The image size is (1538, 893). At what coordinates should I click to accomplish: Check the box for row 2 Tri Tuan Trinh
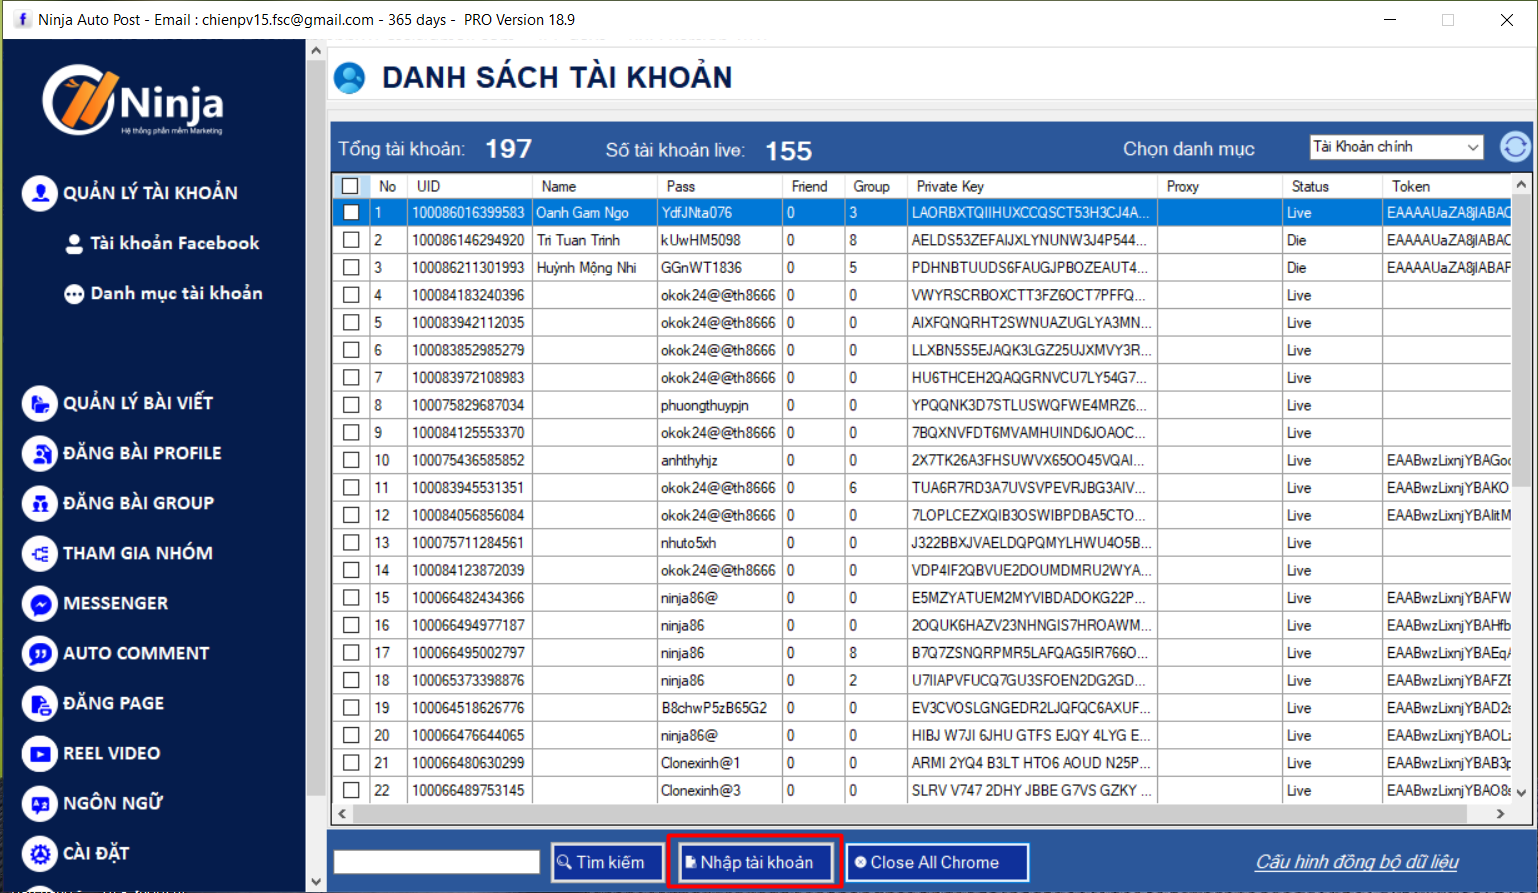pos(351,240)
